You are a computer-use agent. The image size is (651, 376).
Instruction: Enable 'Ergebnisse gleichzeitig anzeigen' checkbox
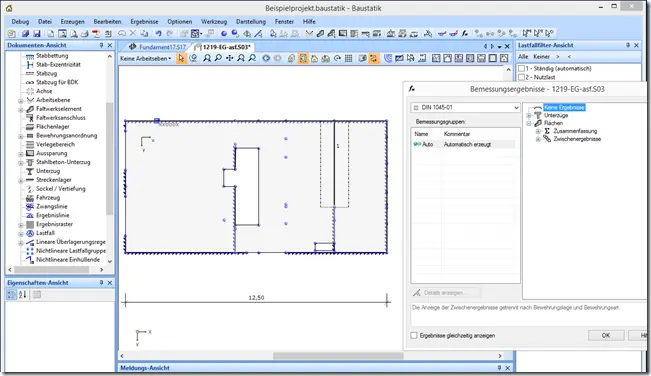pos(414,335)
